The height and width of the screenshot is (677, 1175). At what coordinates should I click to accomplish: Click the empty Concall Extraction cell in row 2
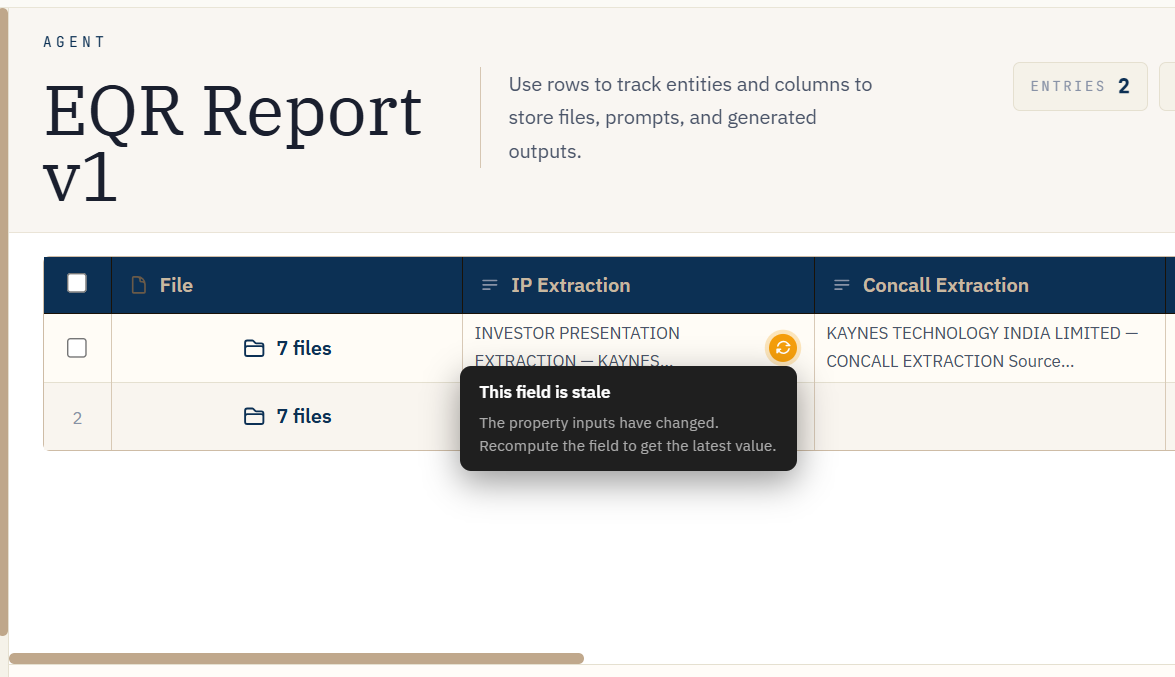(x=990, y=416)
